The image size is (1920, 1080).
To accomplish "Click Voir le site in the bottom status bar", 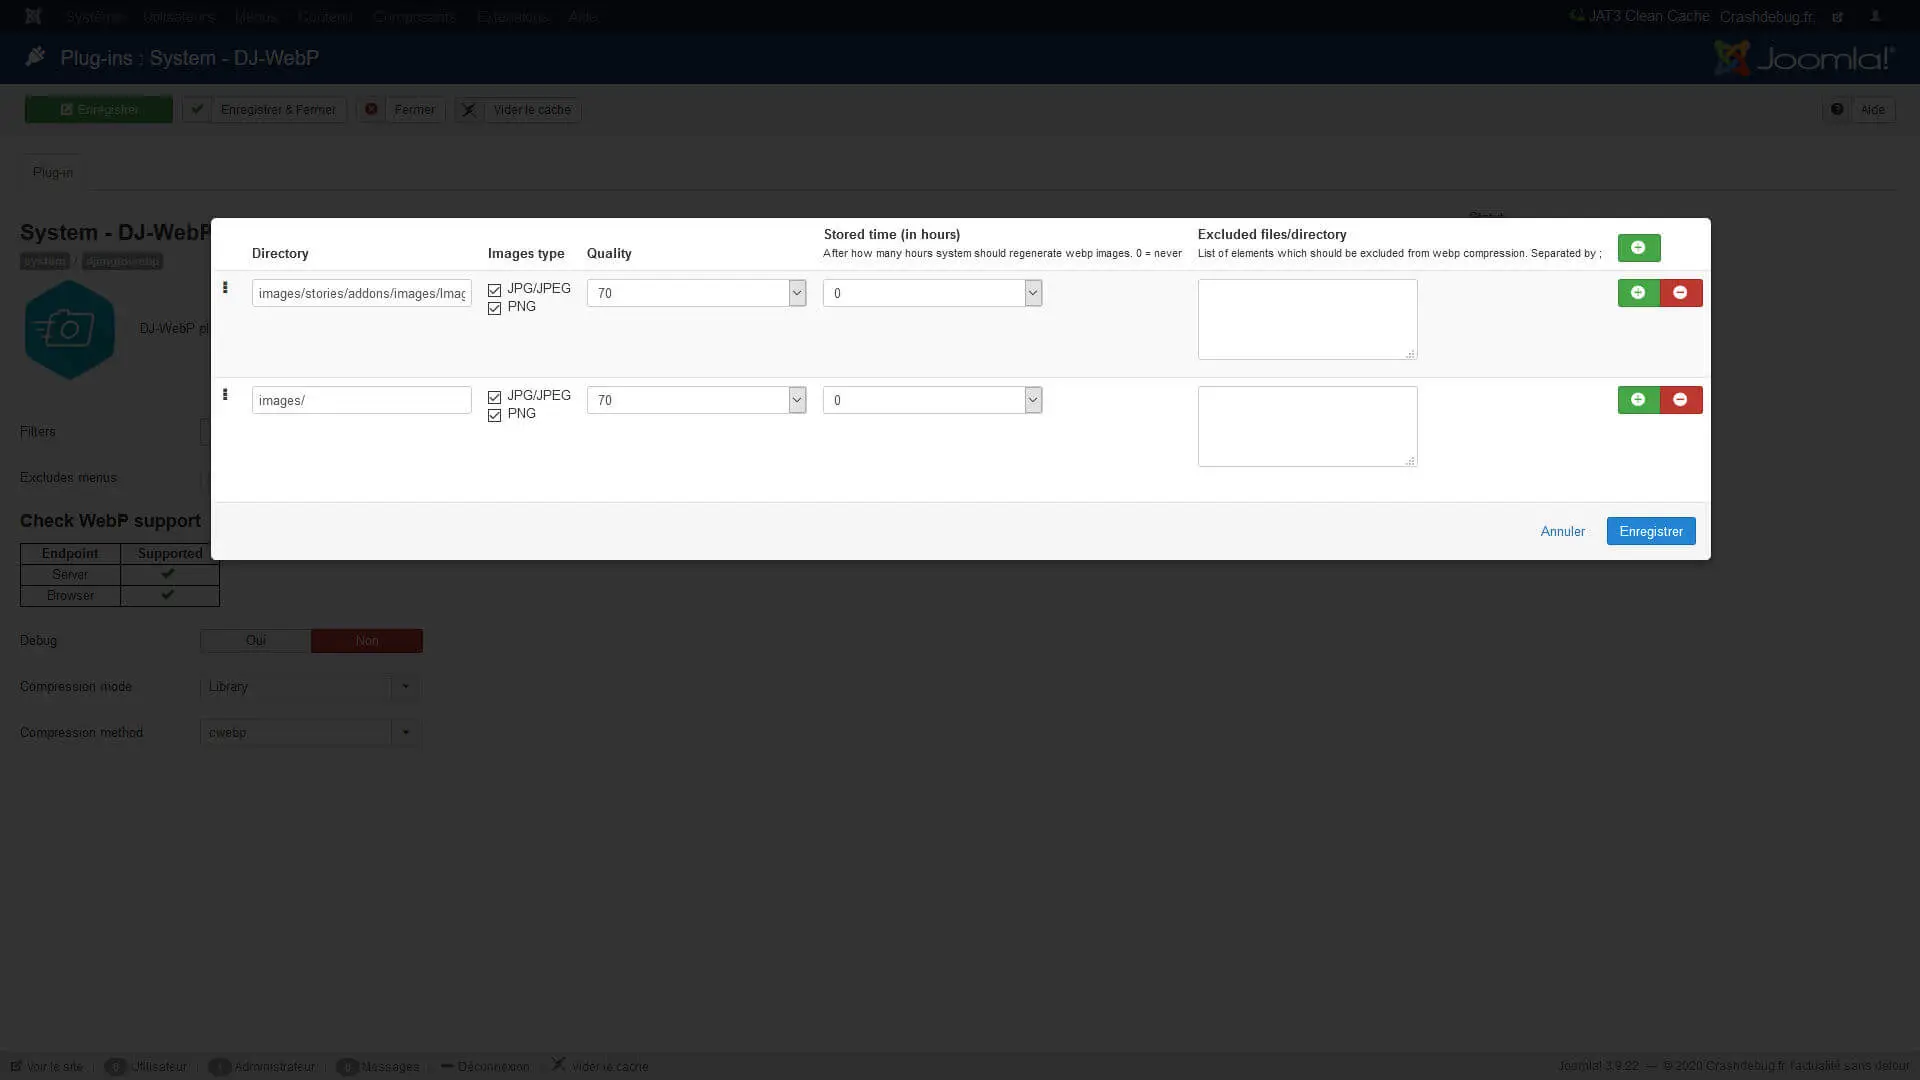I will click(47, 1066).
